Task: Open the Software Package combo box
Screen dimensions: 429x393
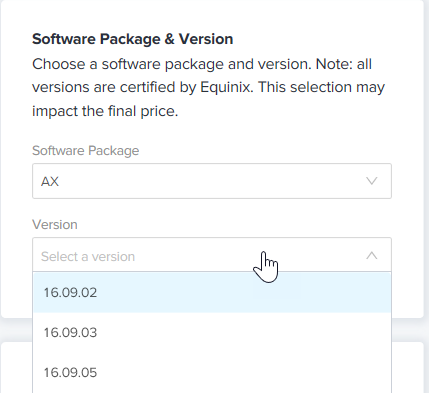Action: tap(212, 181)
